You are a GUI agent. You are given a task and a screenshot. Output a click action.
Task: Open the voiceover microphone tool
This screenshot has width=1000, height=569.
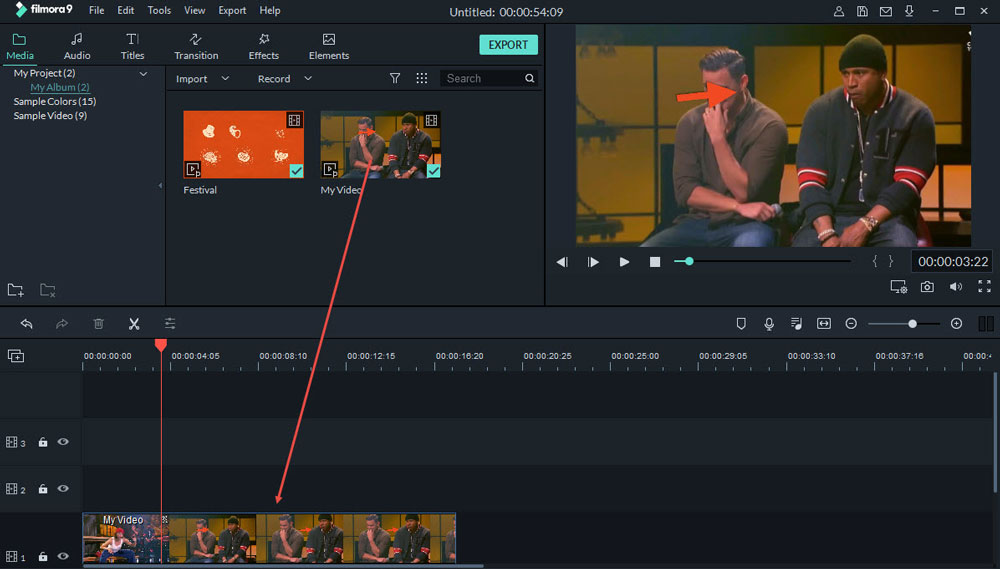click(769, 324)
